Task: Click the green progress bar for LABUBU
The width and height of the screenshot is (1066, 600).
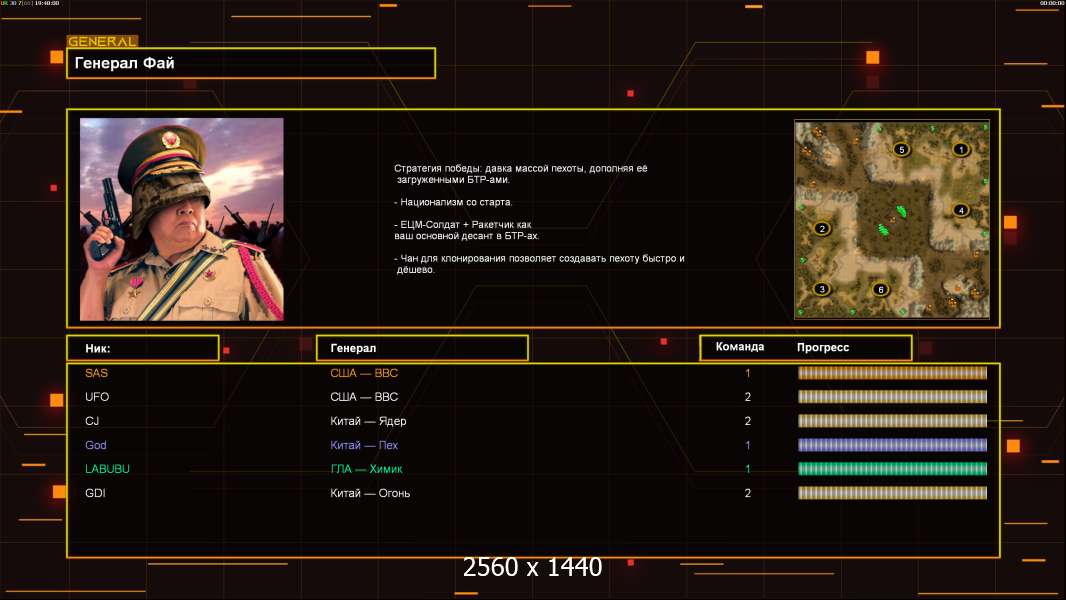Action: click(892, 469)
